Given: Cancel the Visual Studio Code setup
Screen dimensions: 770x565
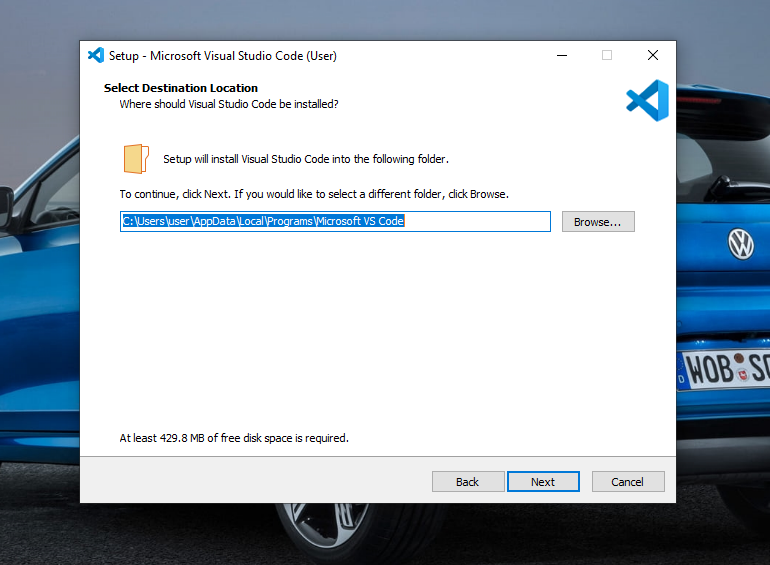Looking at the screenshot, I should (628, 482).
